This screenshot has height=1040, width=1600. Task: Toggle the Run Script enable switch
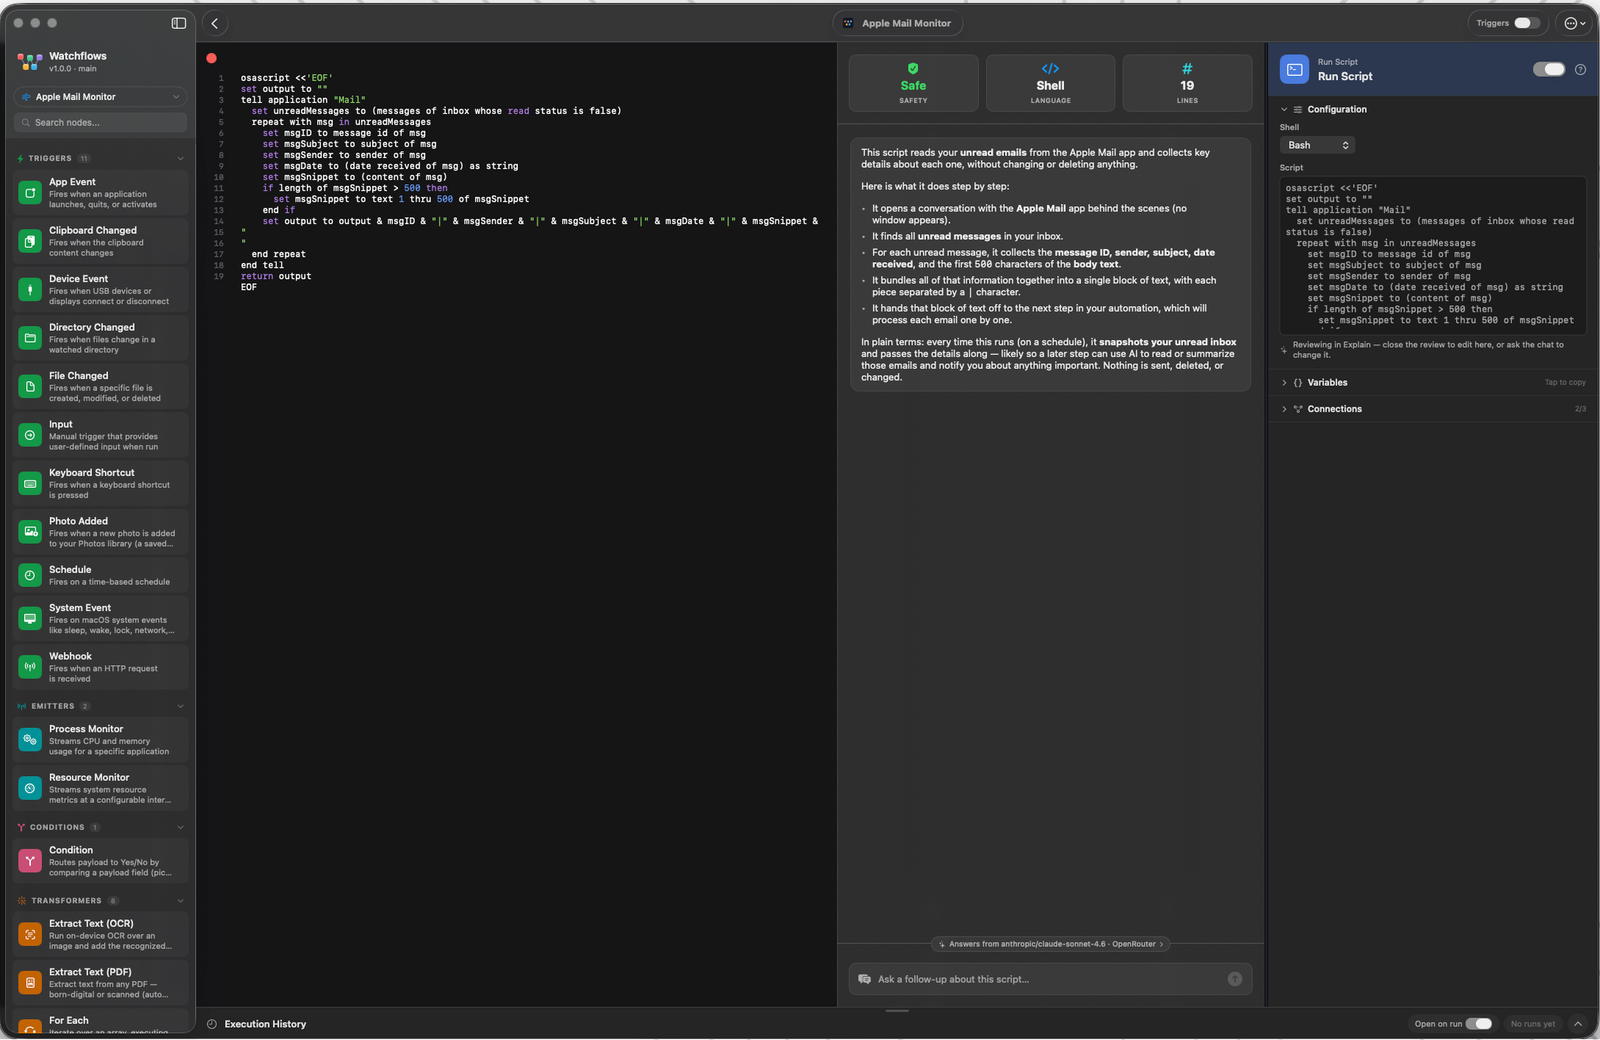pos(1549,69)
